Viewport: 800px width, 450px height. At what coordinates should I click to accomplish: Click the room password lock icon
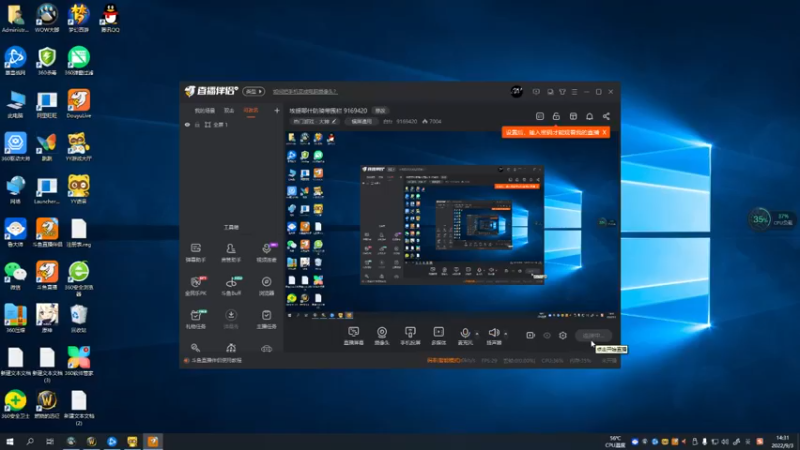point(556,116)
